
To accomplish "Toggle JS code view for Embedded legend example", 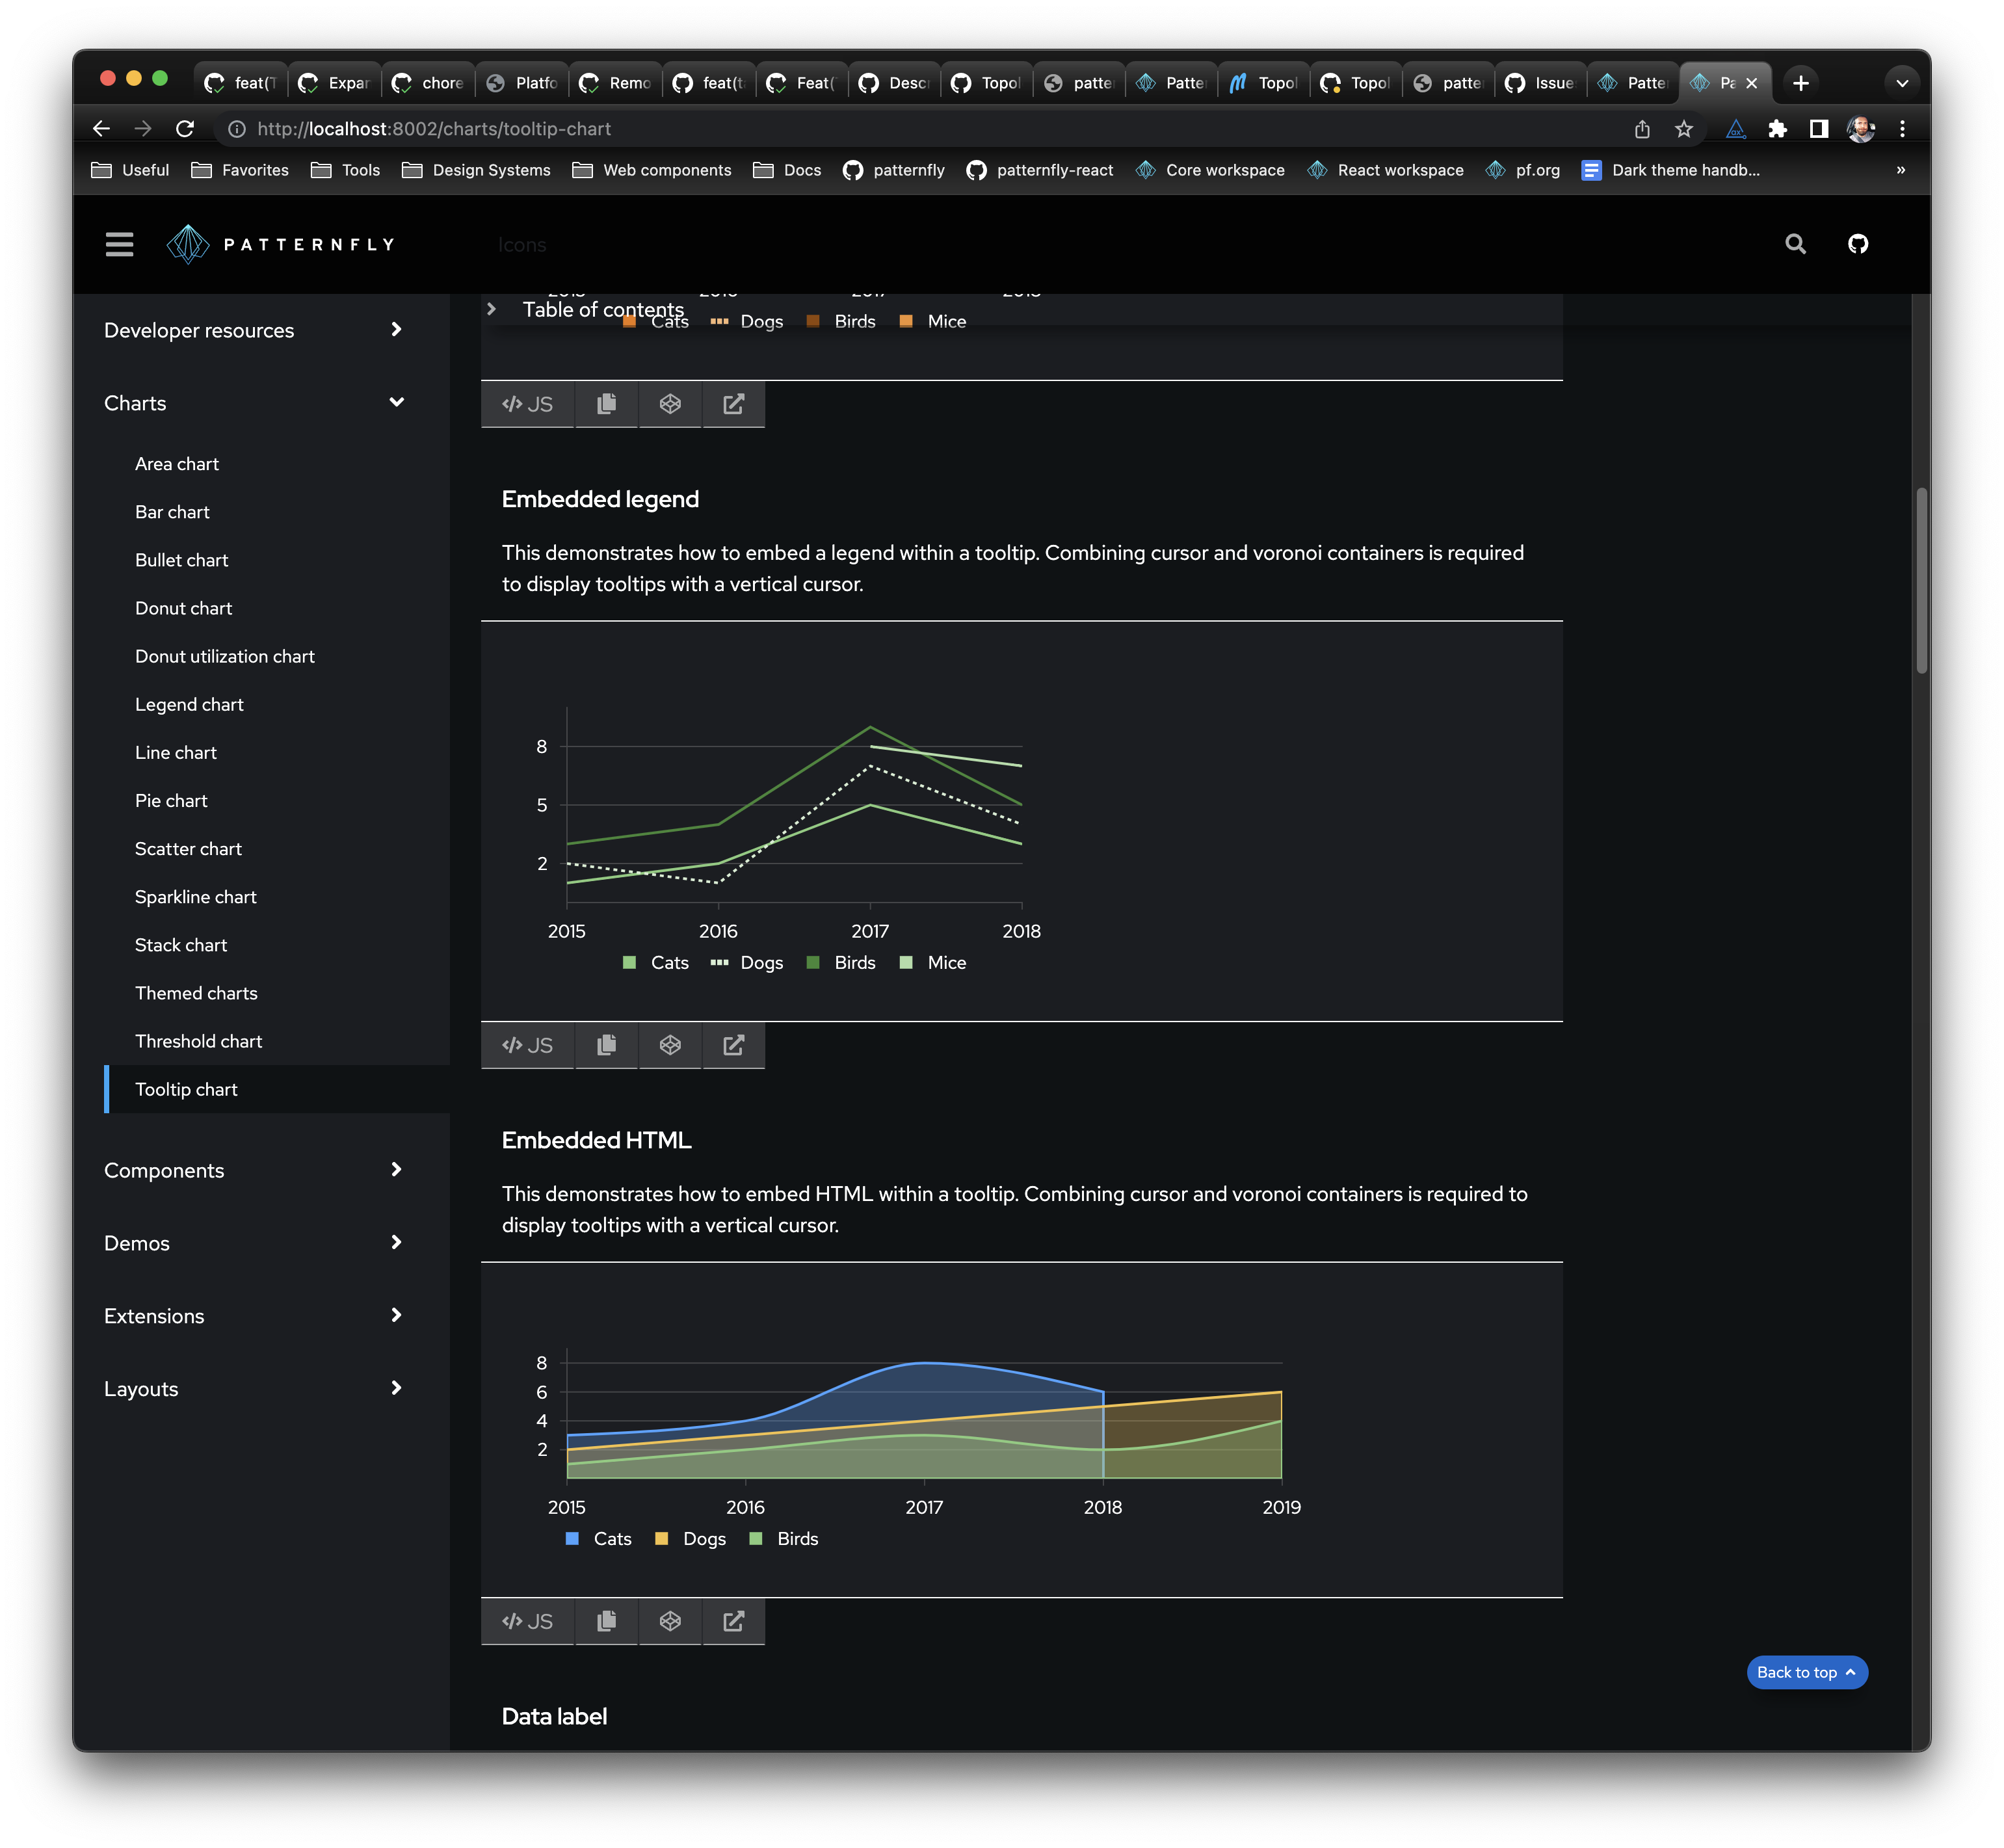I will (527, 1045).
